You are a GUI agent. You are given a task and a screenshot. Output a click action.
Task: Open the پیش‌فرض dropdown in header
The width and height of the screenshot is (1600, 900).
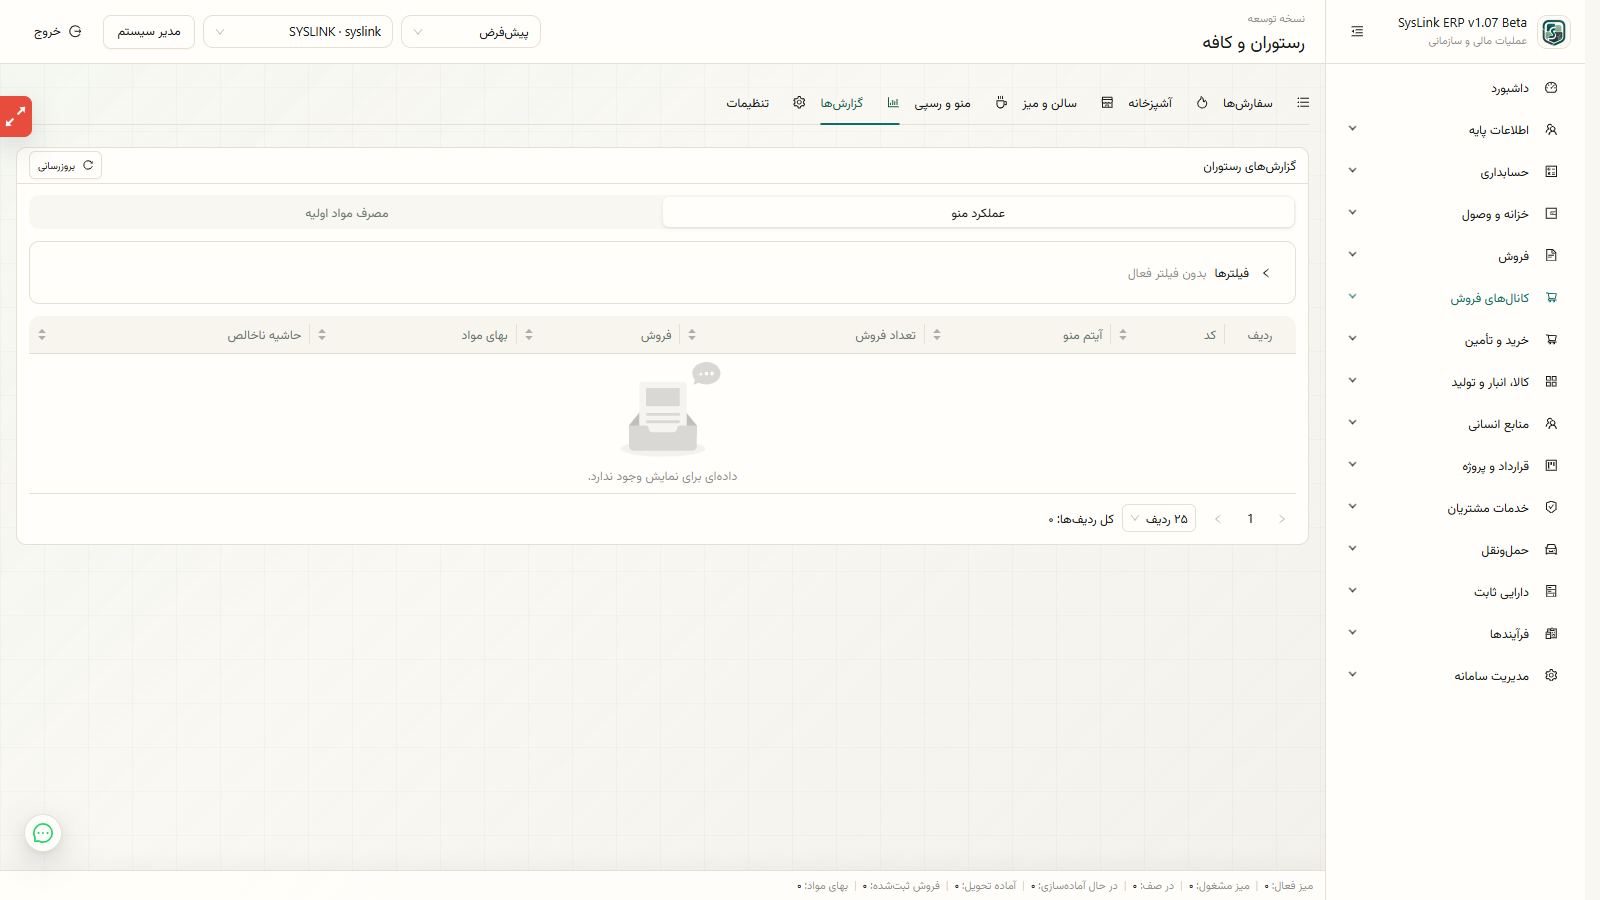pyautogui.click(x=471, y=32)
